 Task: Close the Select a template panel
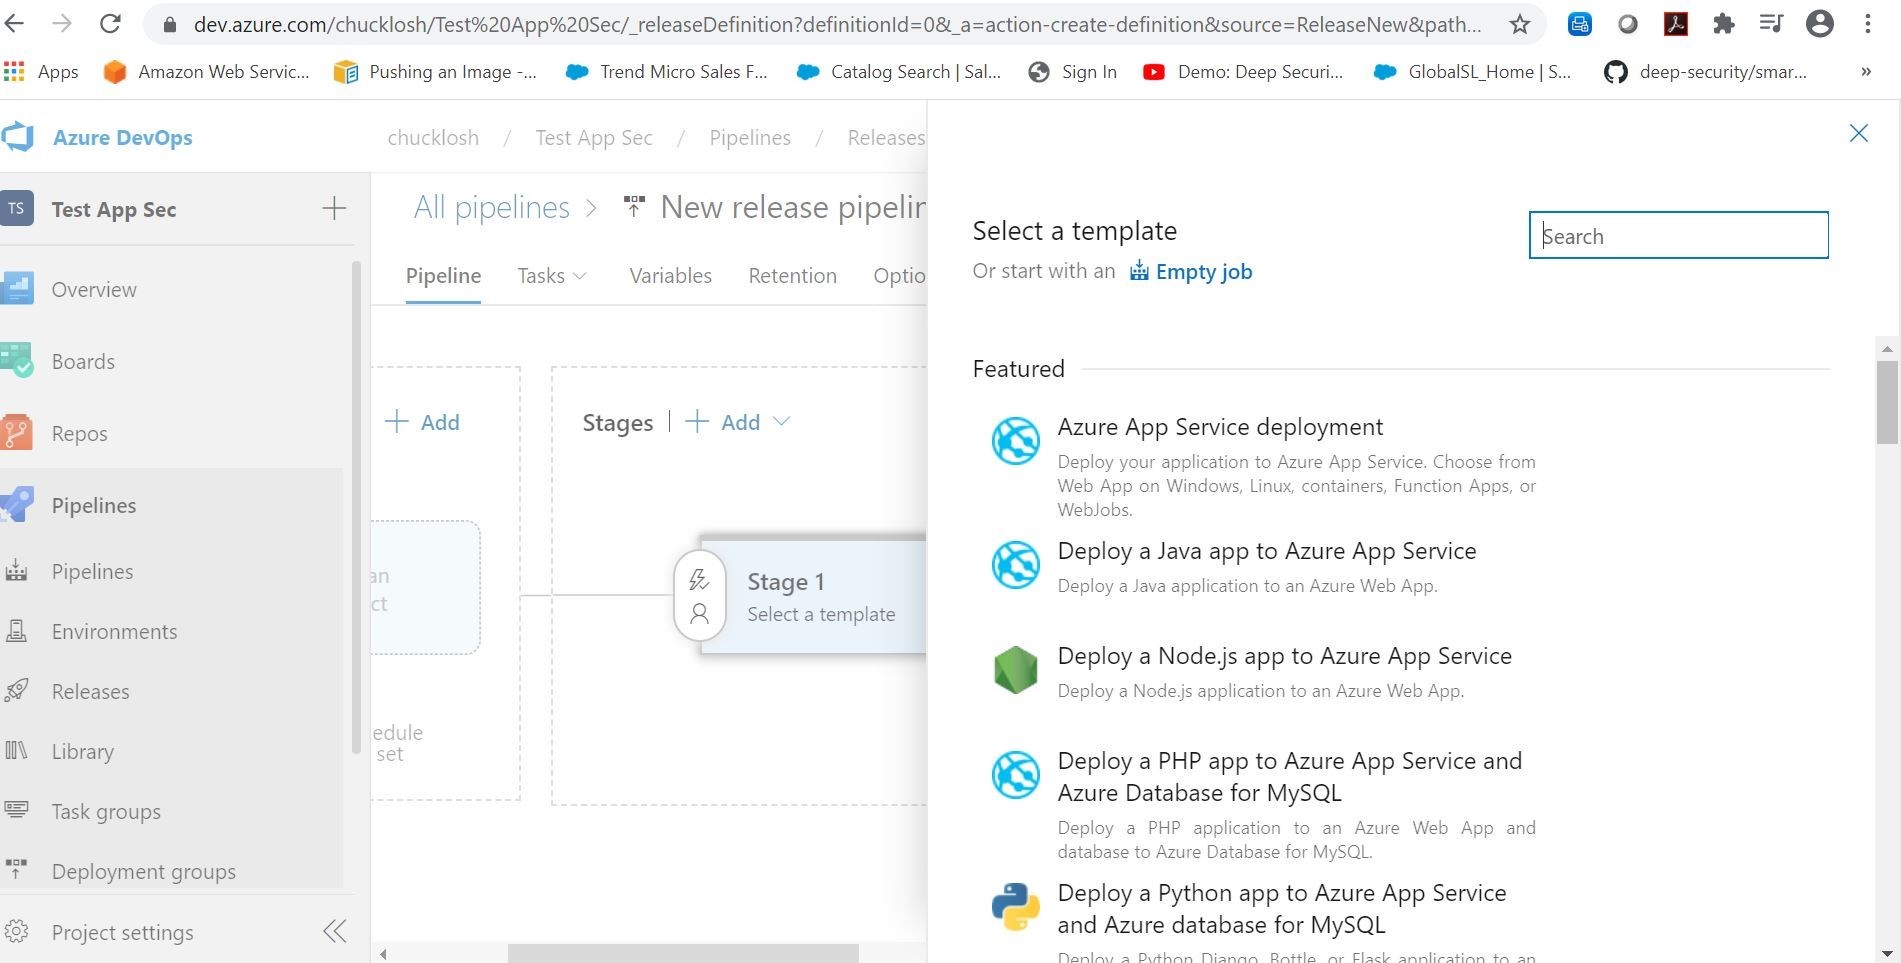pyautogui.click(x=1859, y=133)
